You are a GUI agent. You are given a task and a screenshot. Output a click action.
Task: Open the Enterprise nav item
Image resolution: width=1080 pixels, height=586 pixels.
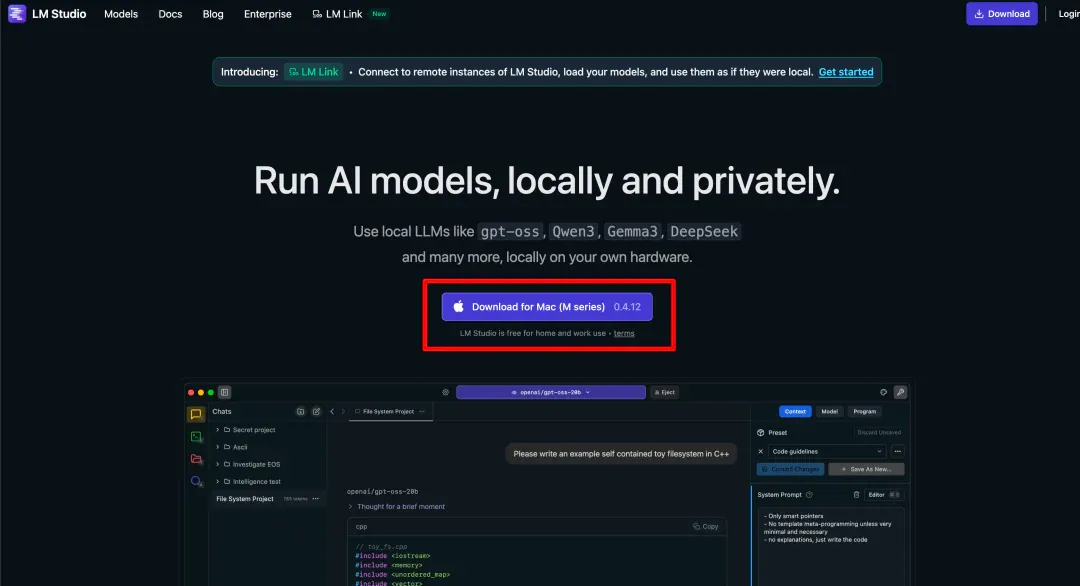click(267, 14)
